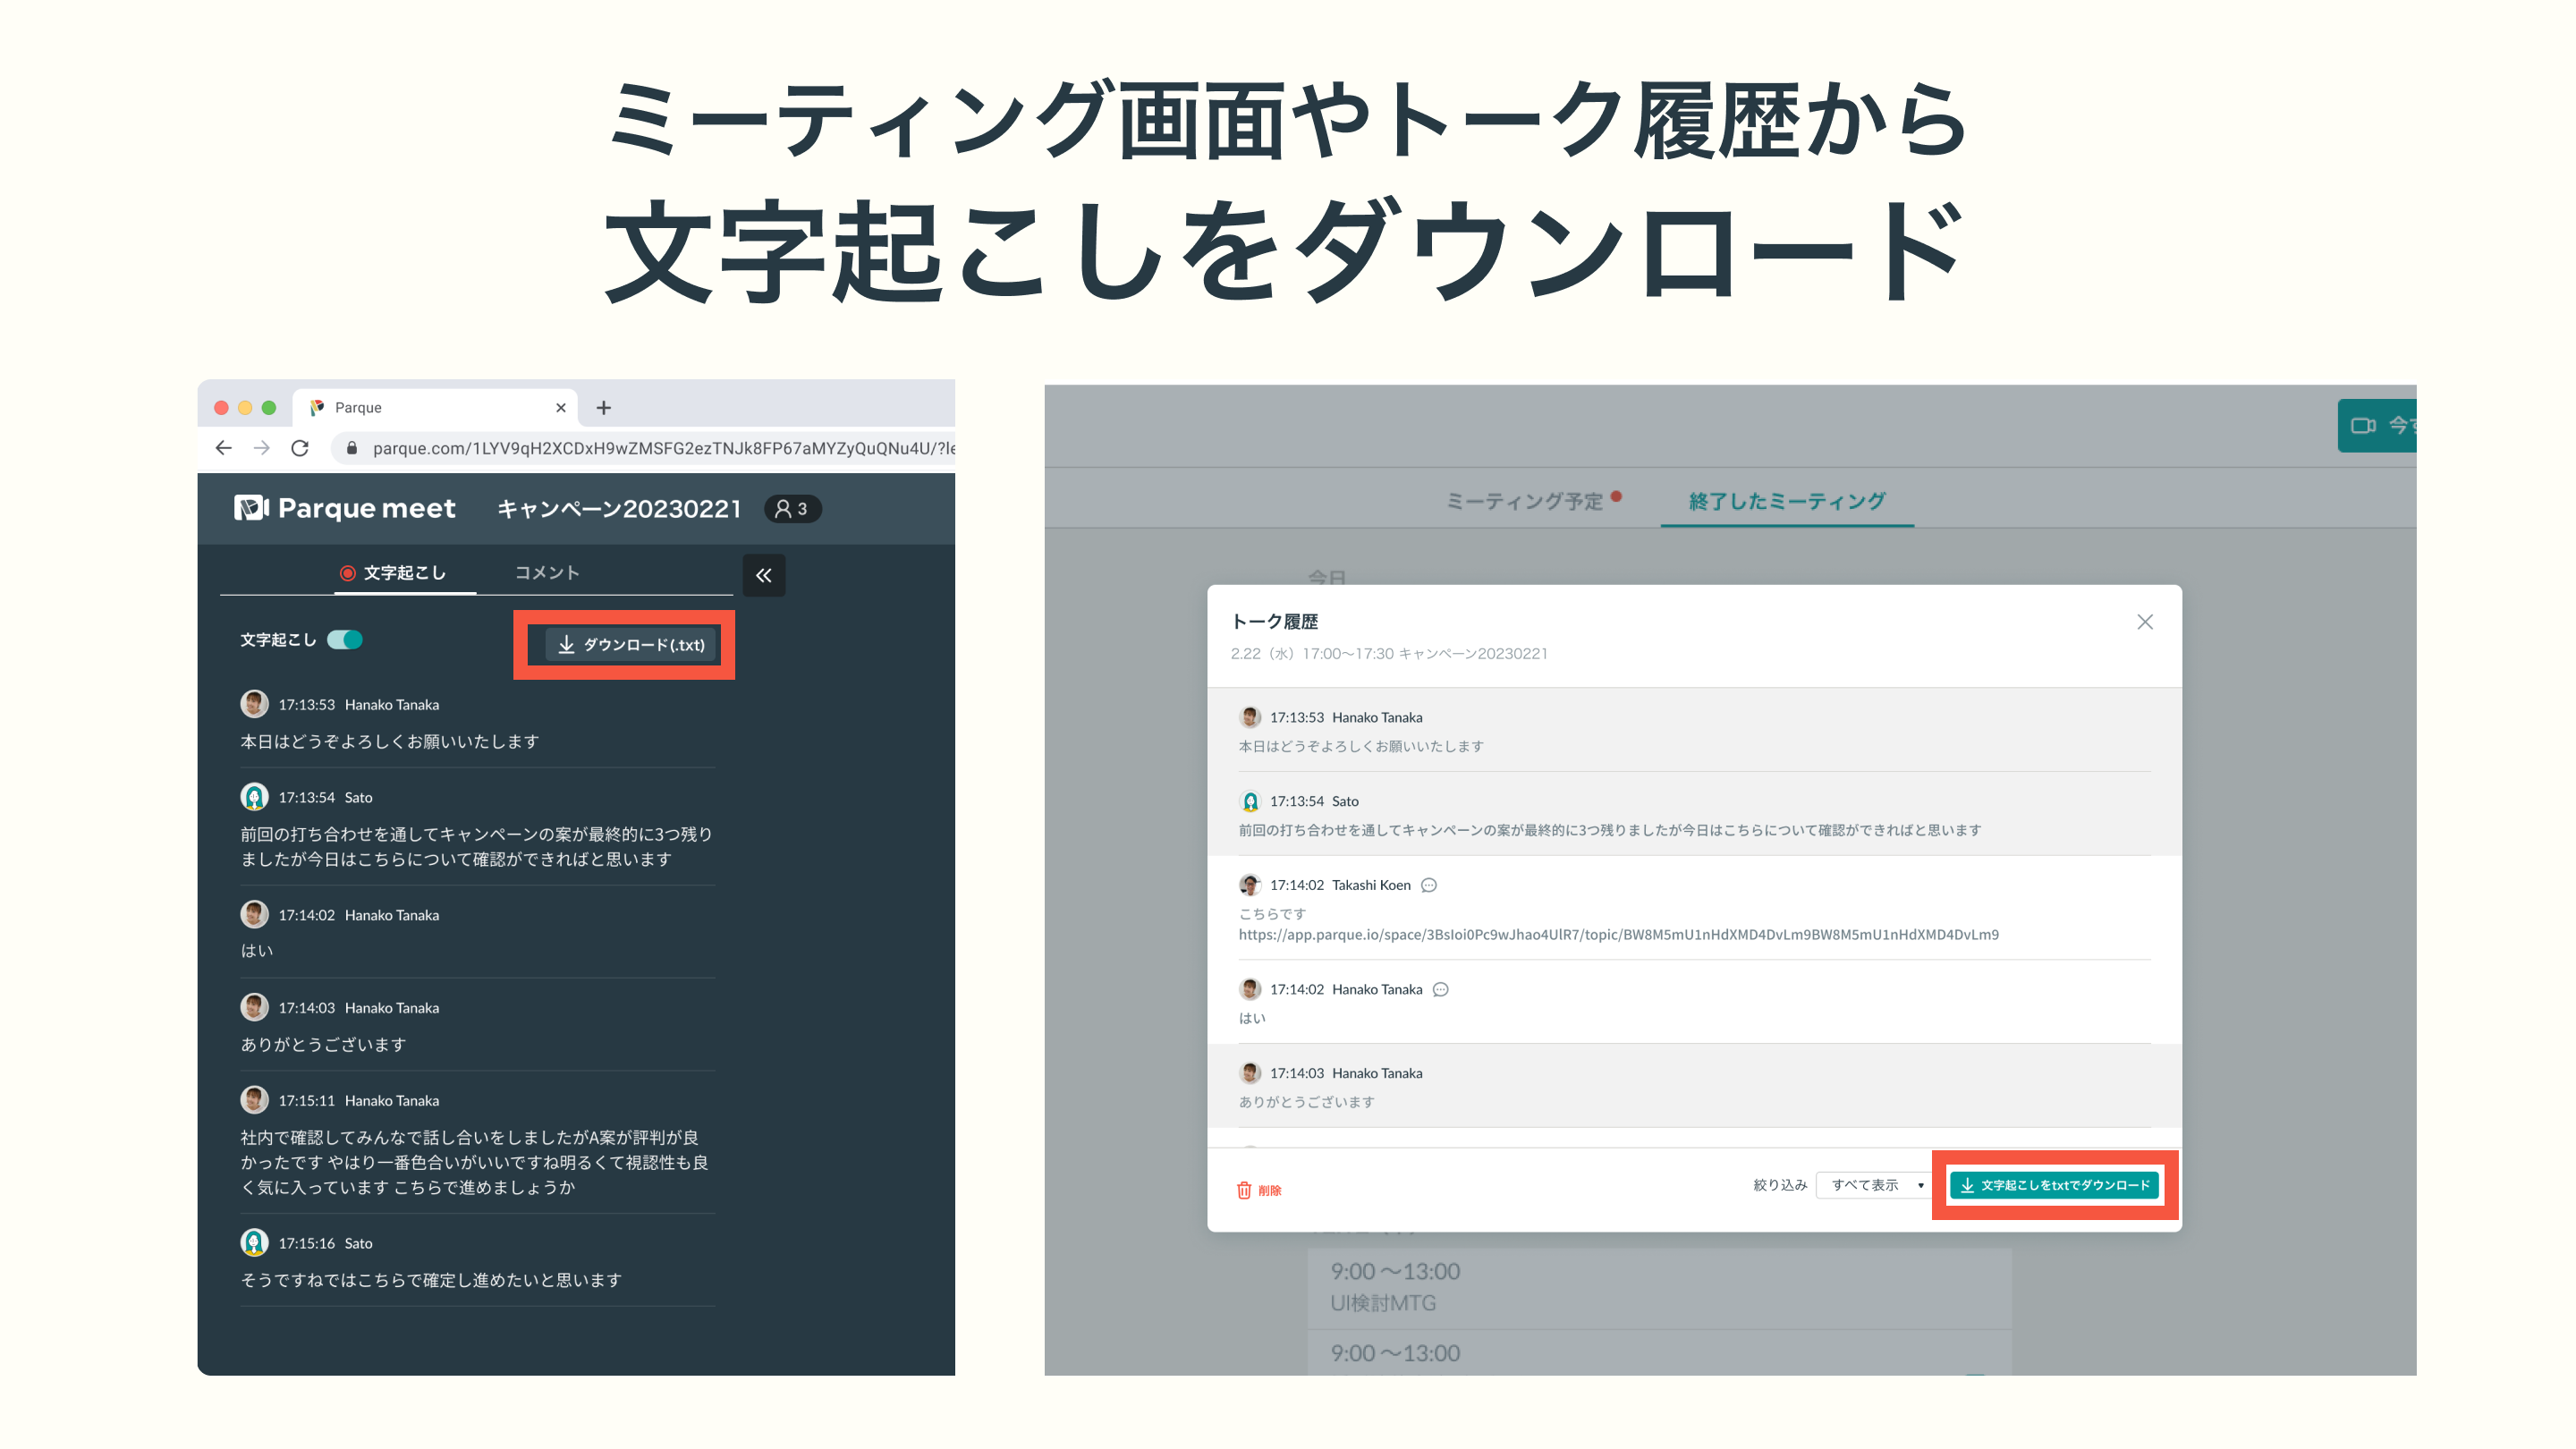This screenshot has width=2576, height=1449.
Task: Click the trash icon next to 削除
Action: click(x=1243, y=1190)
